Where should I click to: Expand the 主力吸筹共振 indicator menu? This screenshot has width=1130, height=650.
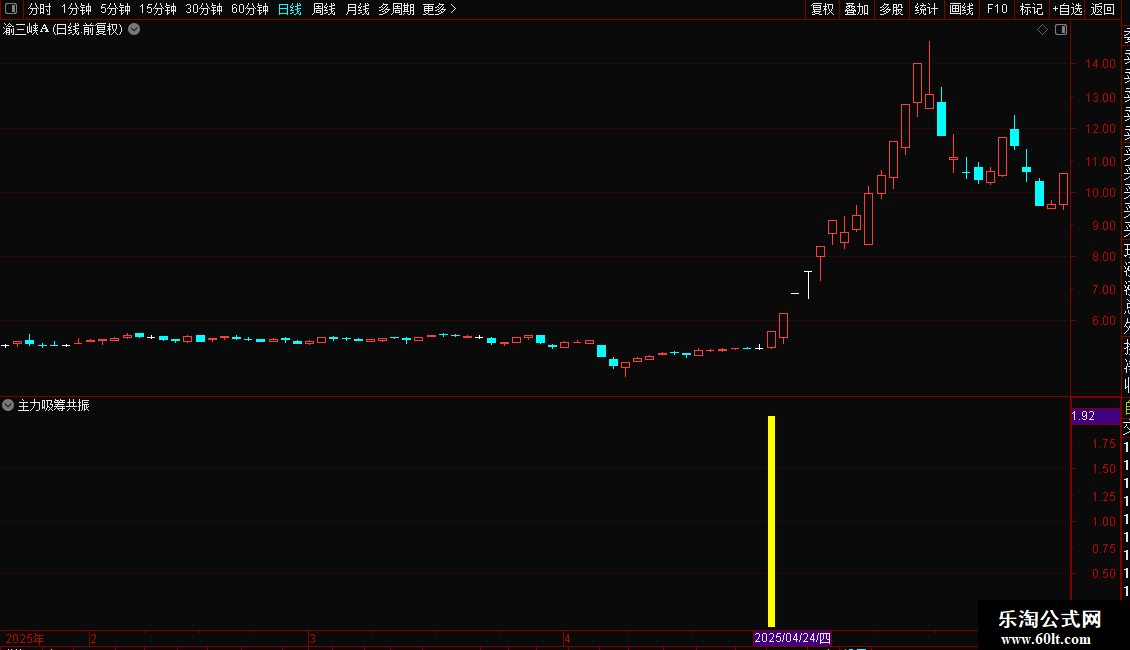point(8,405)
